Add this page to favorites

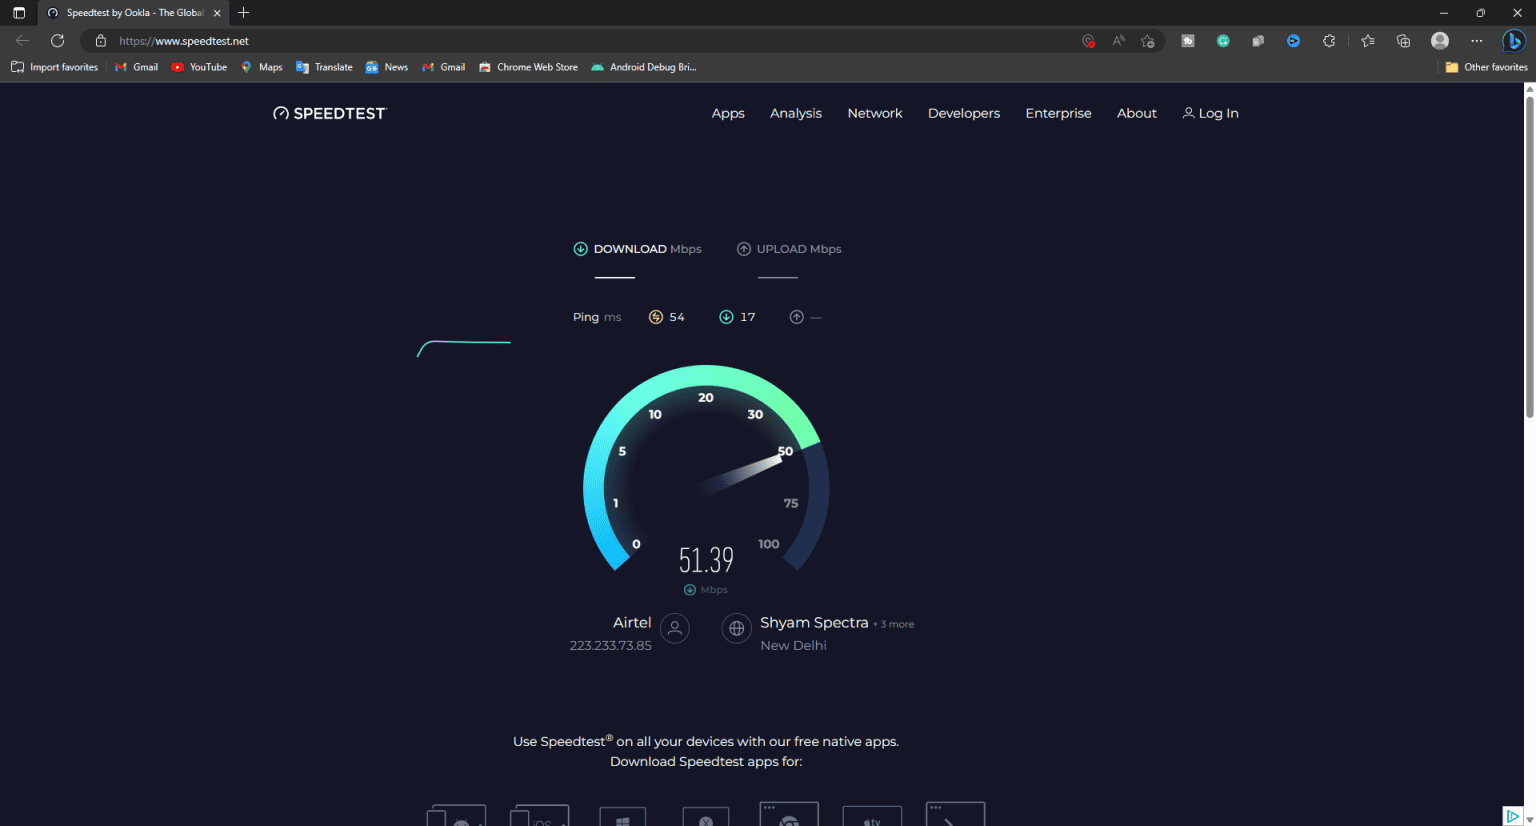click(x=1148, y=41)
